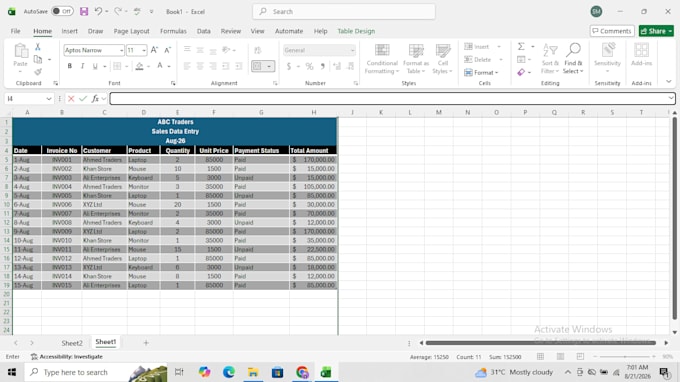Click the AutoSum sigma icon
Viewport: 680px width, 382px height.
pyautogui.click(x=521, y=46)
